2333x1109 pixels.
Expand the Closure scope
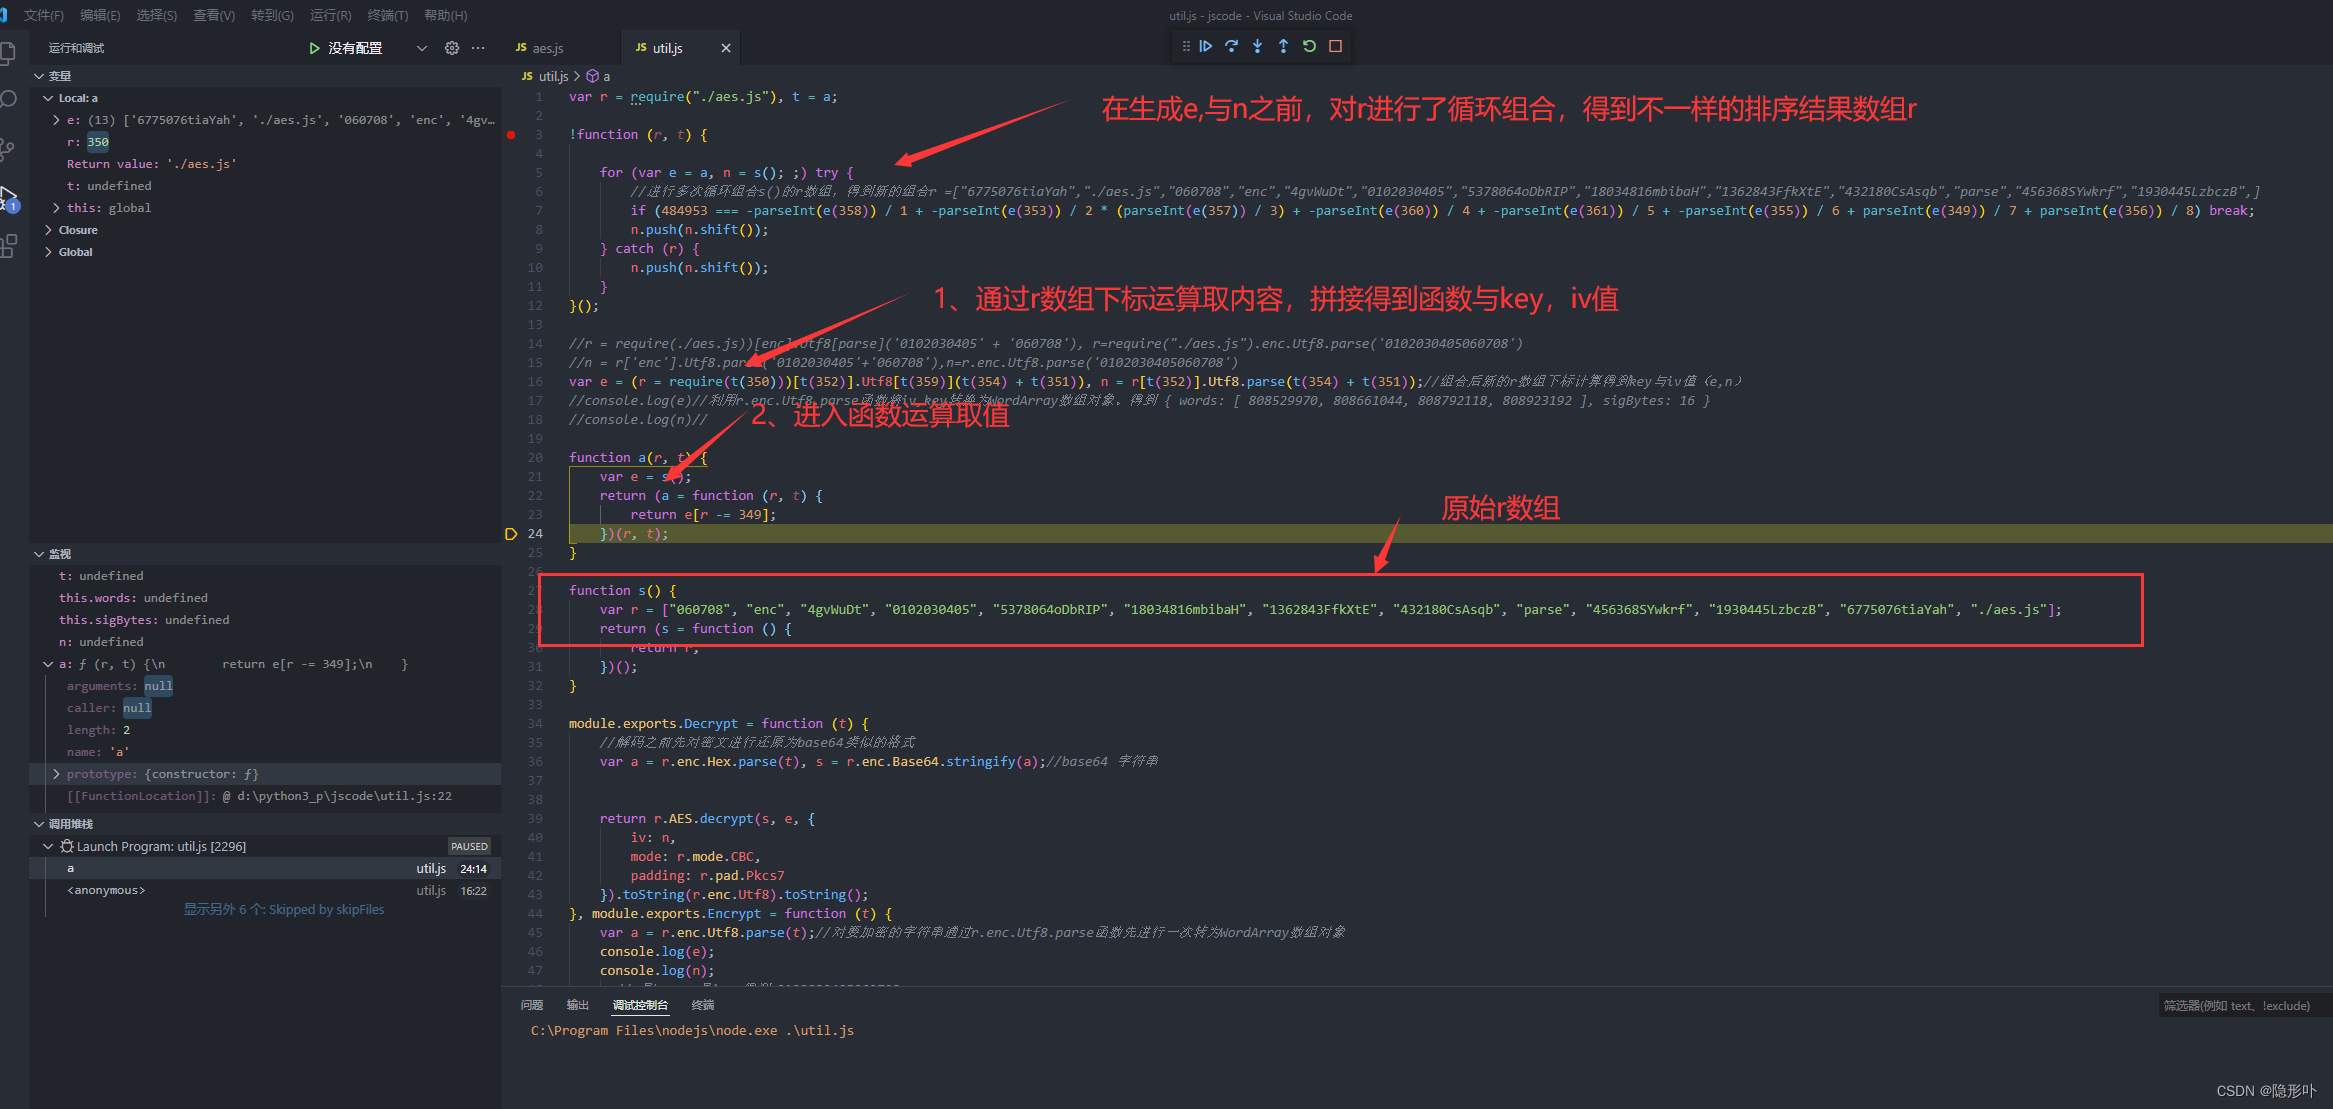click(x=47, y=230)
